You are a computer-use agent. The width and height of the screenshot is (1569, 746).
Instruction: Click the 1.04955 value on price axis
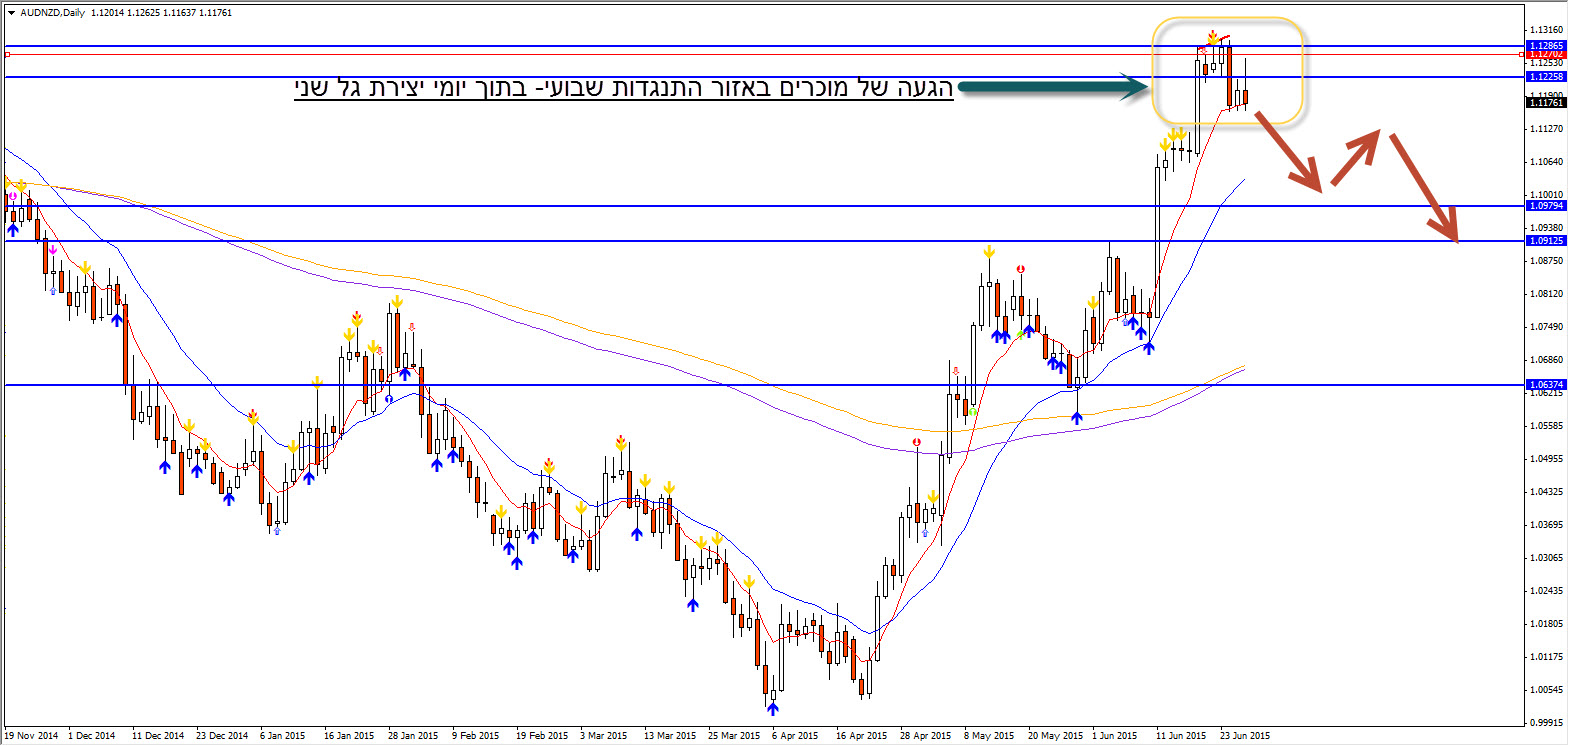tap(1546, 459)
